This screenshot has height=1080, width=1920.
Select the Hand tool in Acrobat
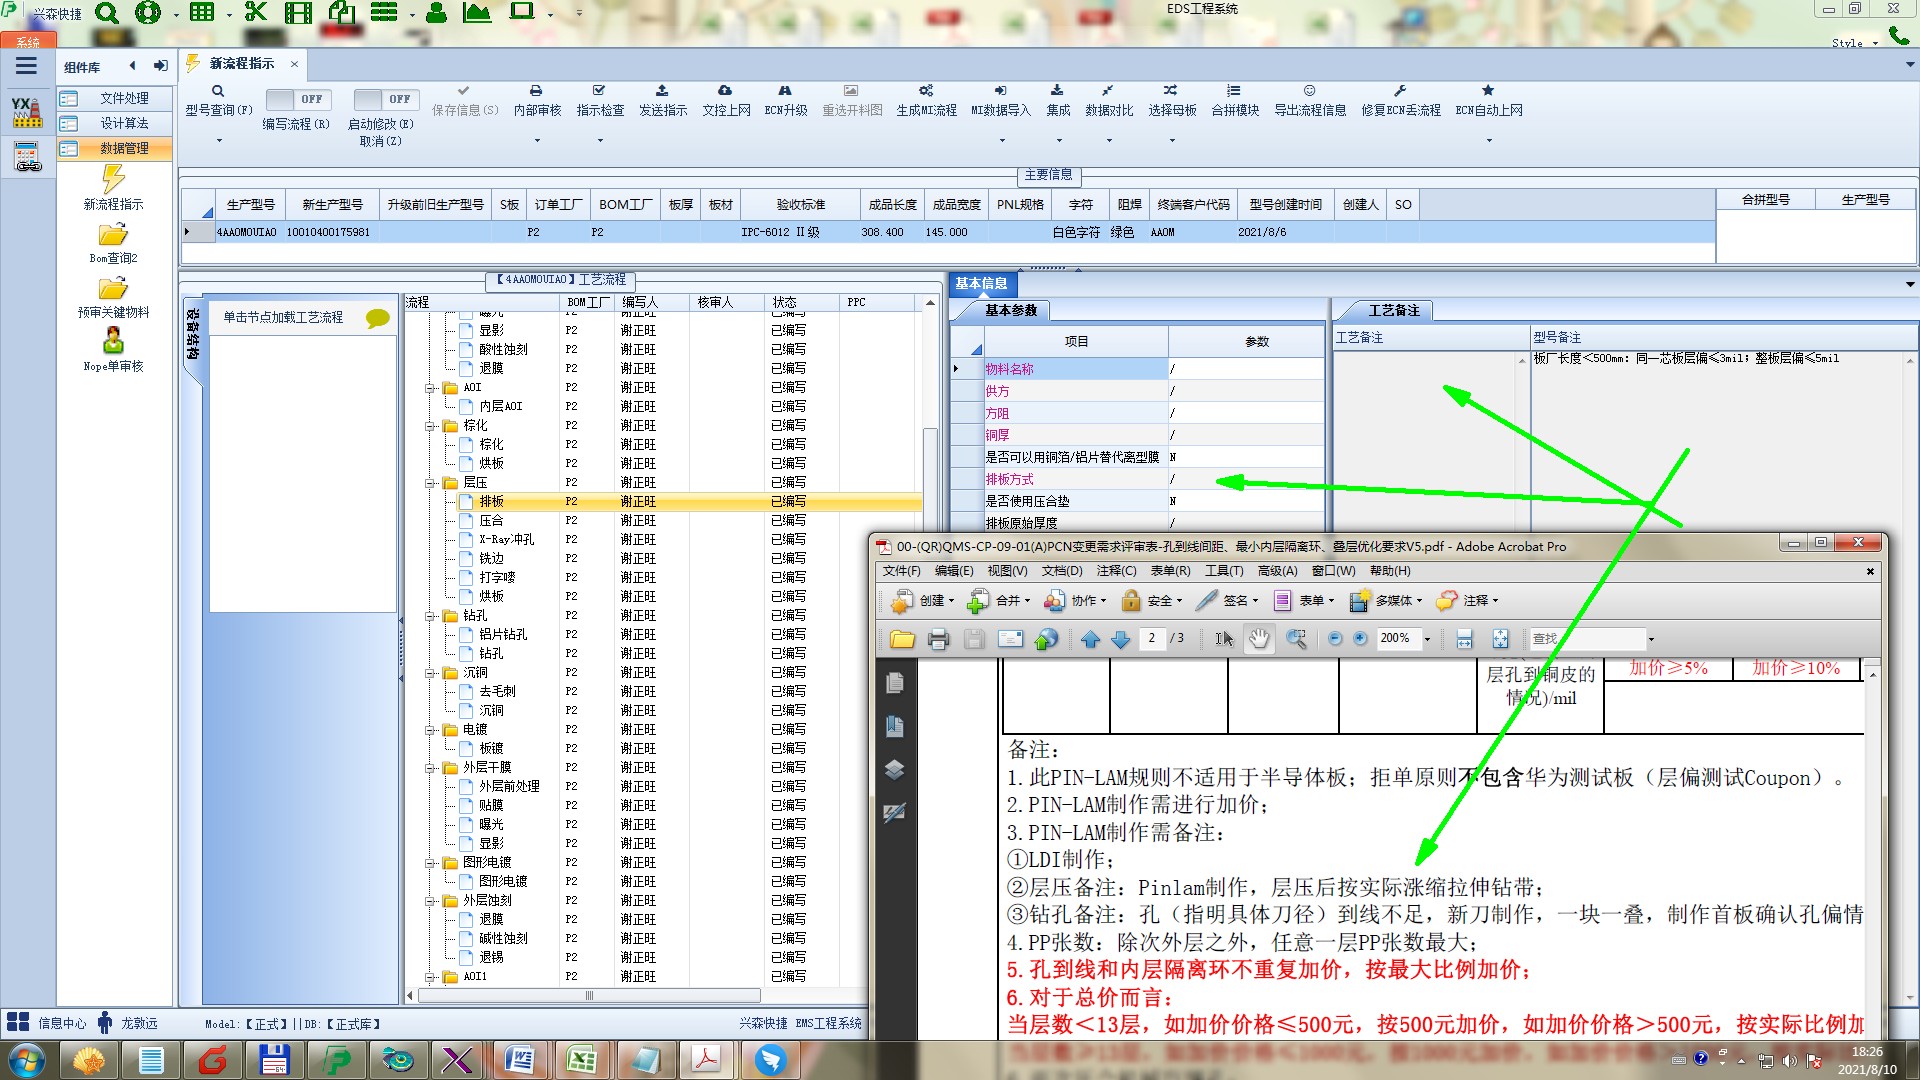[x=1259, y=639]
